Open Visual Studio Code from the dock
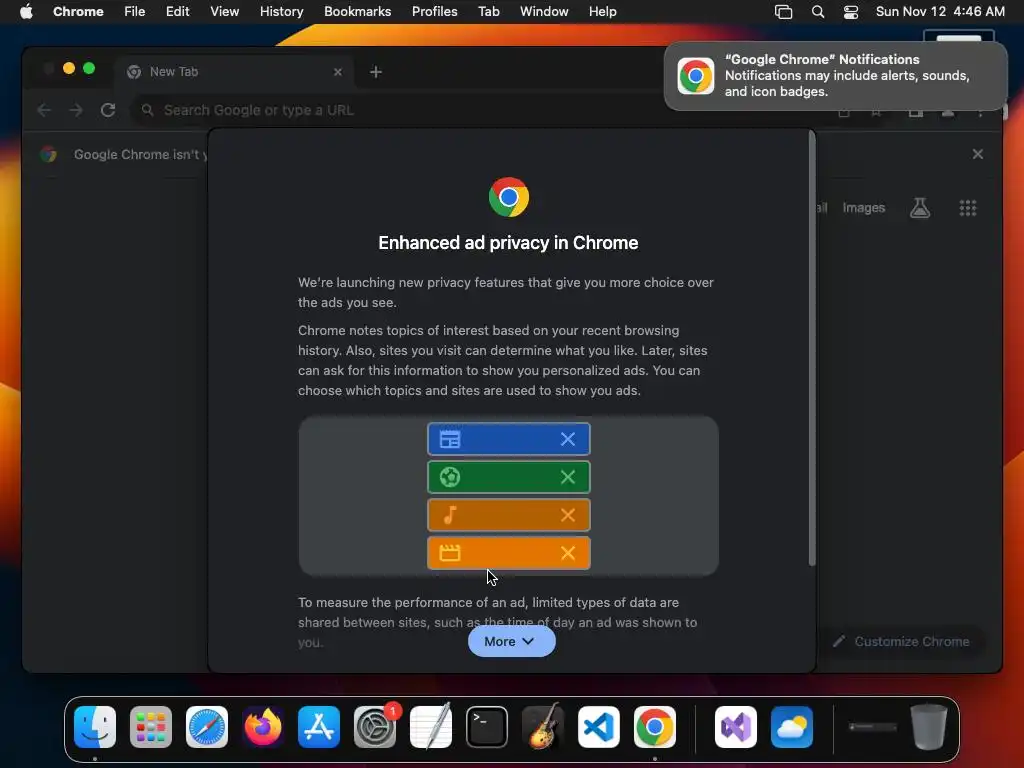Viewport: 1024px width, 768px height. (x=599, y=727)
